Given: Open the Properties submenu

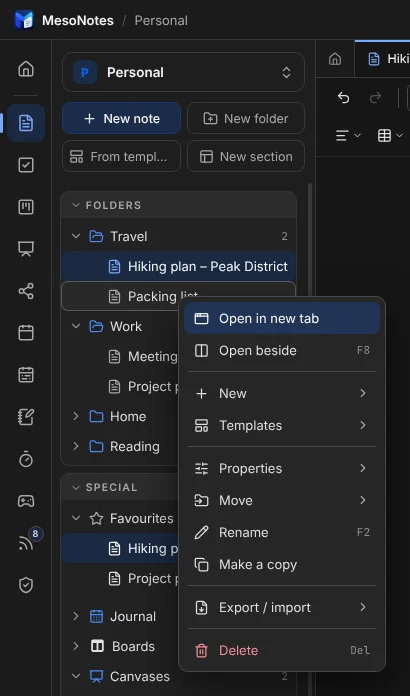Looking at the screenshot, I should coord(282,468).
